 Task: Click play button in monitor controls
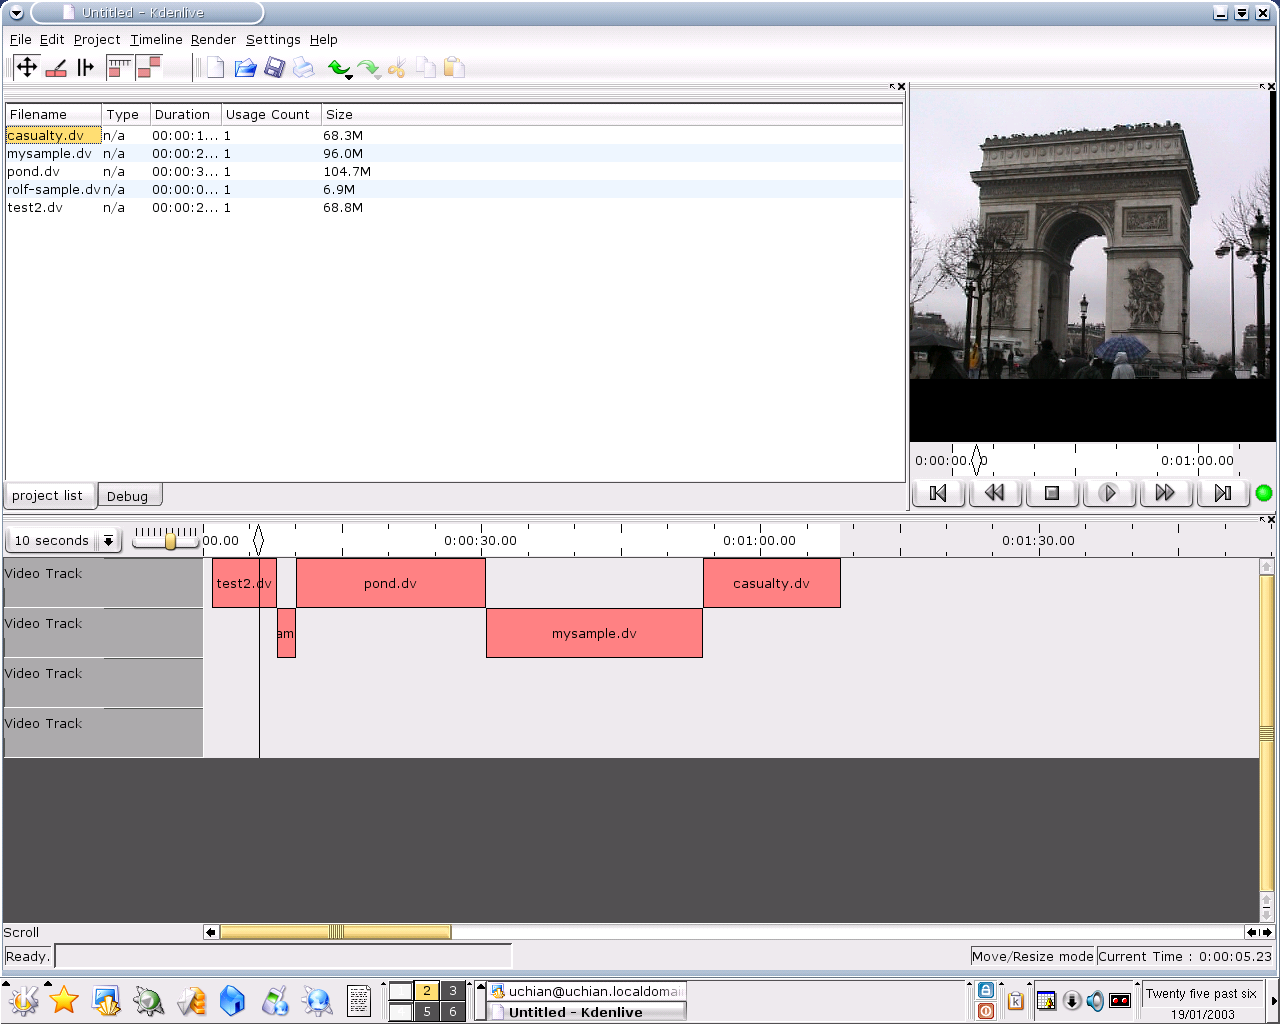(x=1108, y=493)
